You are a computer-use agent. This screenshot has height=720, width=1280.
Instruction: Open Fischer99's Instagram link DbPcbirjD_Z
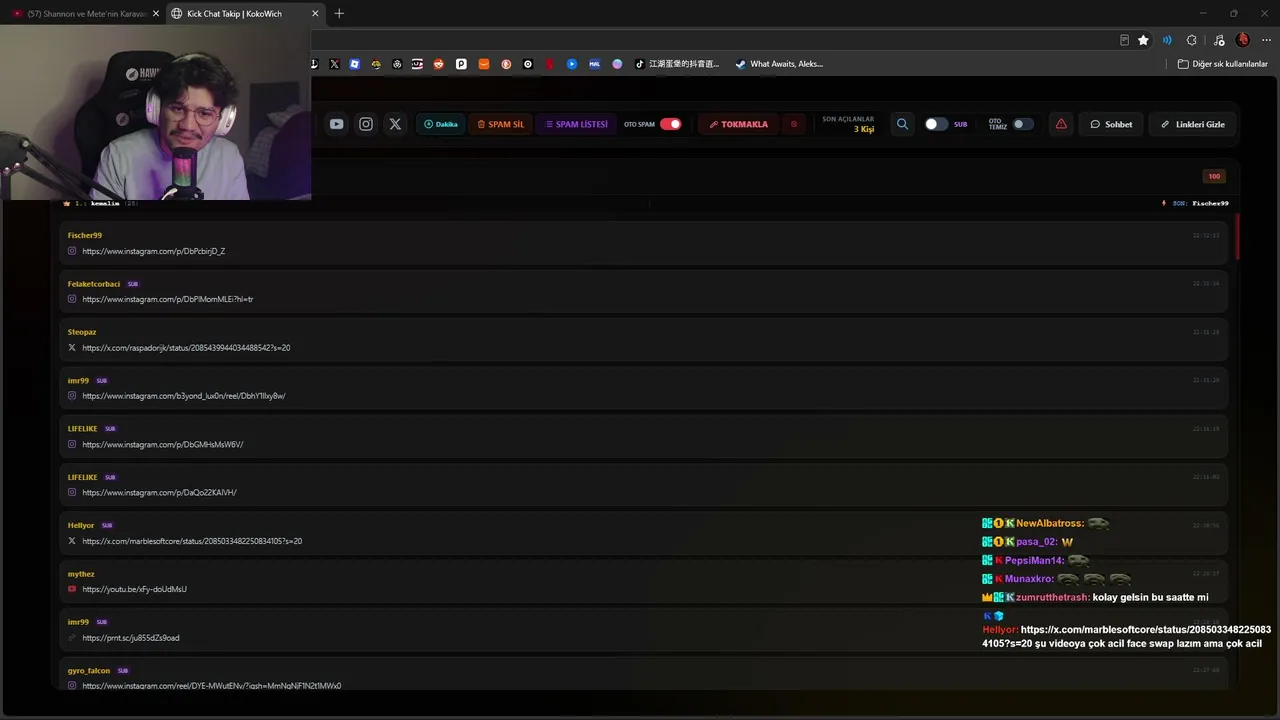point(154,251)
